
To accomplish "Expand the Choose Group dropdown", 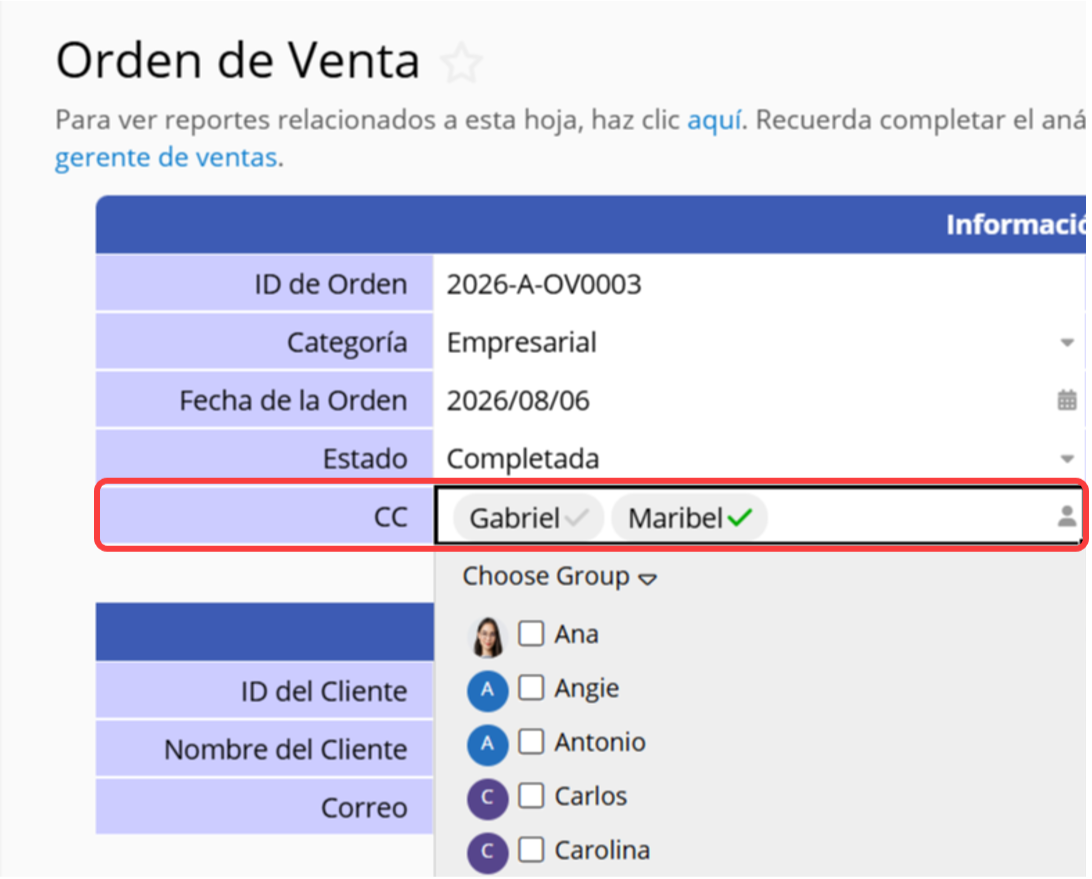I will [559, 577].
